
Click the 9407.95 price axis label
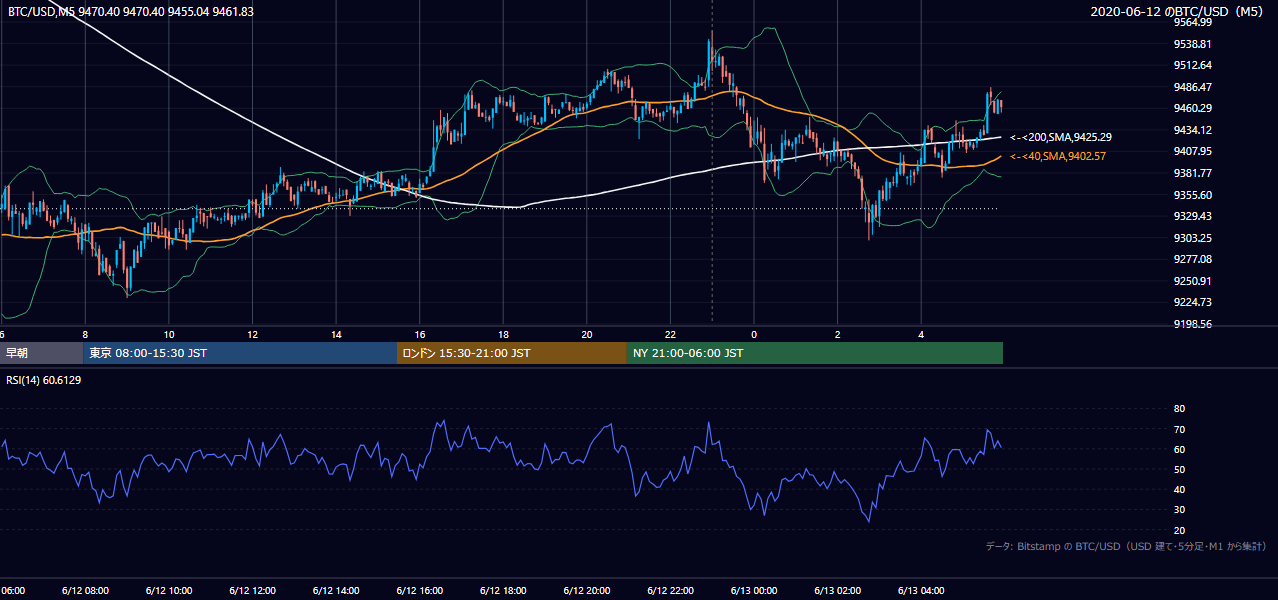click(x=1193, y=151)
